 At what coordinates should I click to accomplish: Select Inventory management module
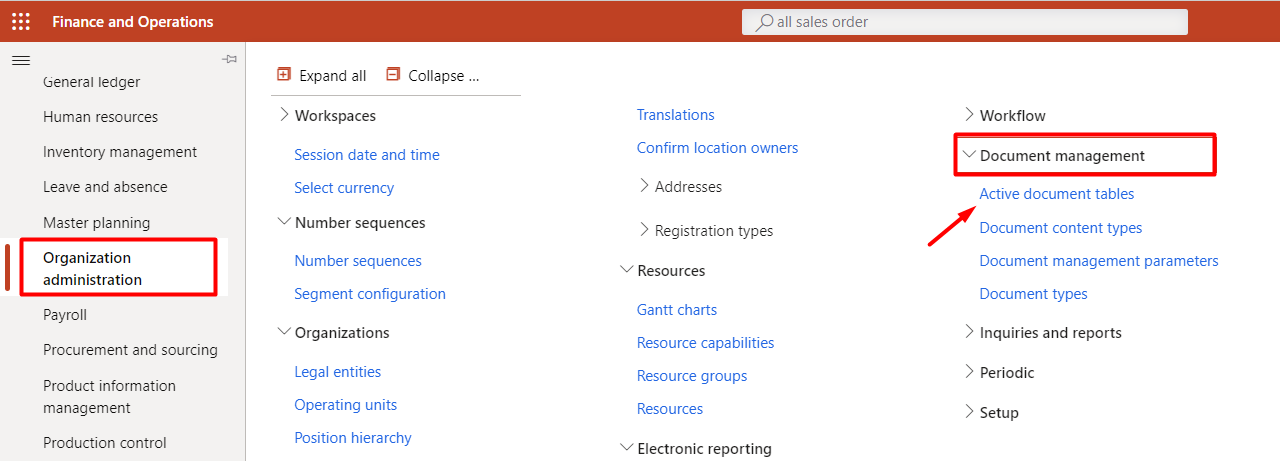(x=120, y=152)
